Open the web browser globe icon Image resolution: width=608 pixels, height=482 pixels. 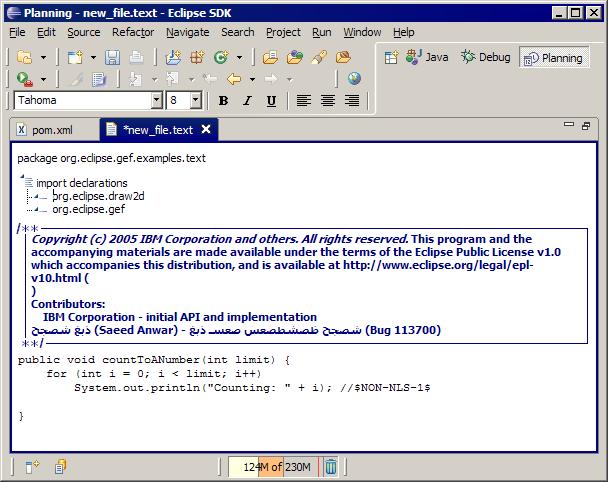click(x=354, y=79)
